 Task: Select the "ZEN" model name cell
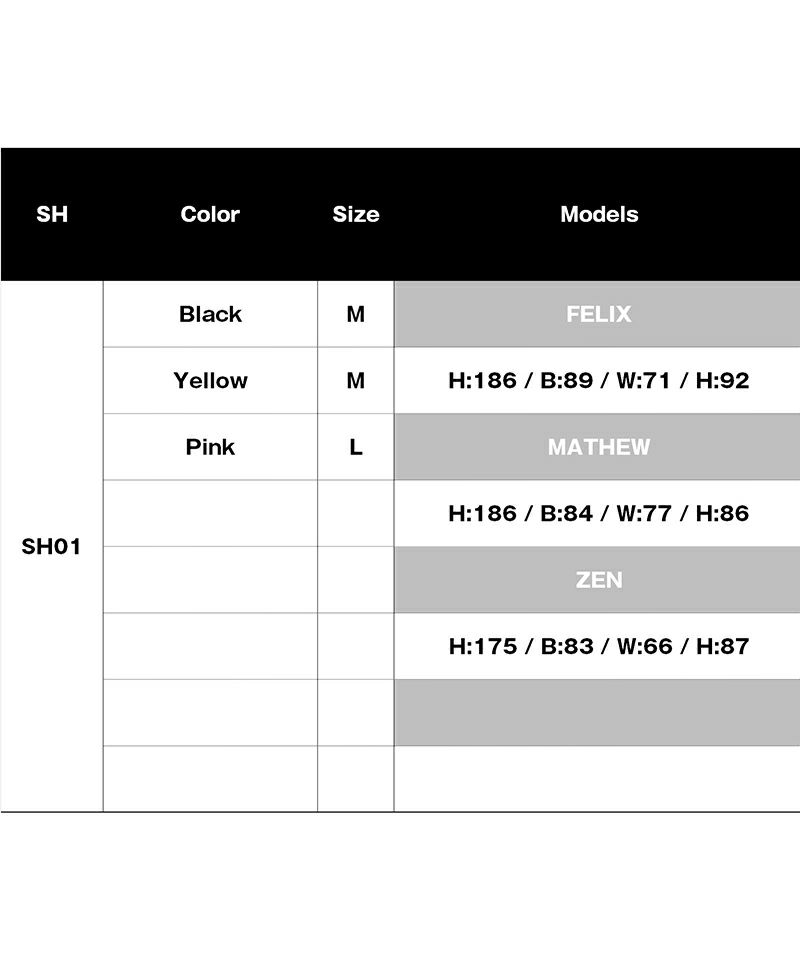(598, 580)
